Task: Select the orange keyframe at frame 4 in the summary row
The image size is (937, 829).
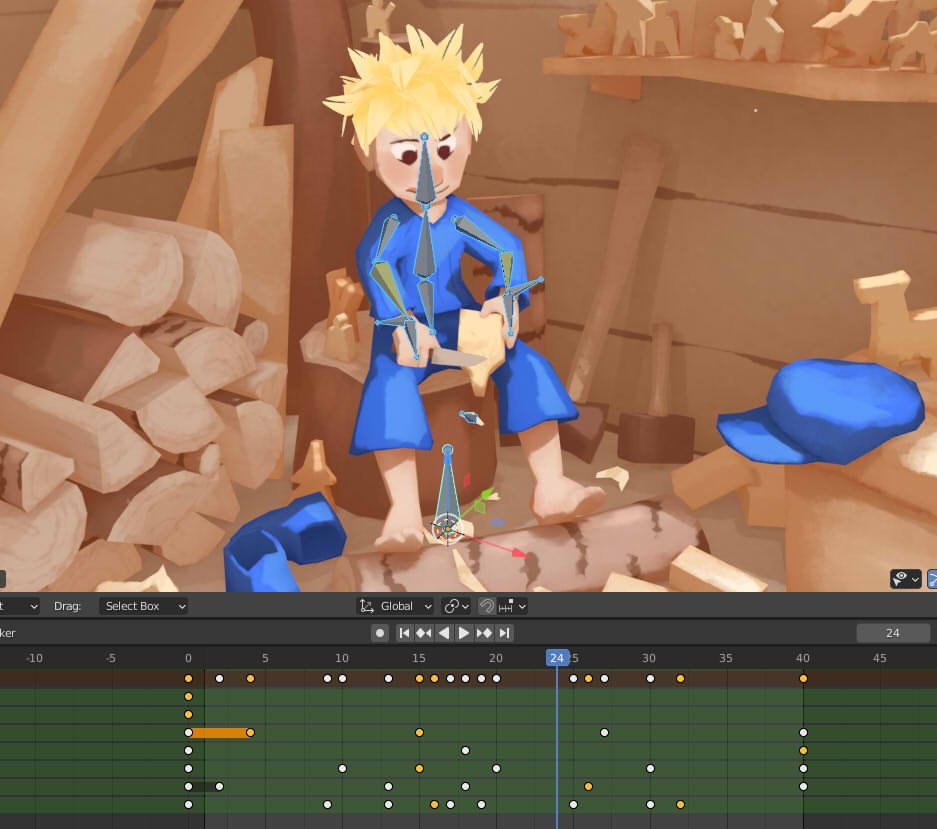Action: click(x=250, y=679)
